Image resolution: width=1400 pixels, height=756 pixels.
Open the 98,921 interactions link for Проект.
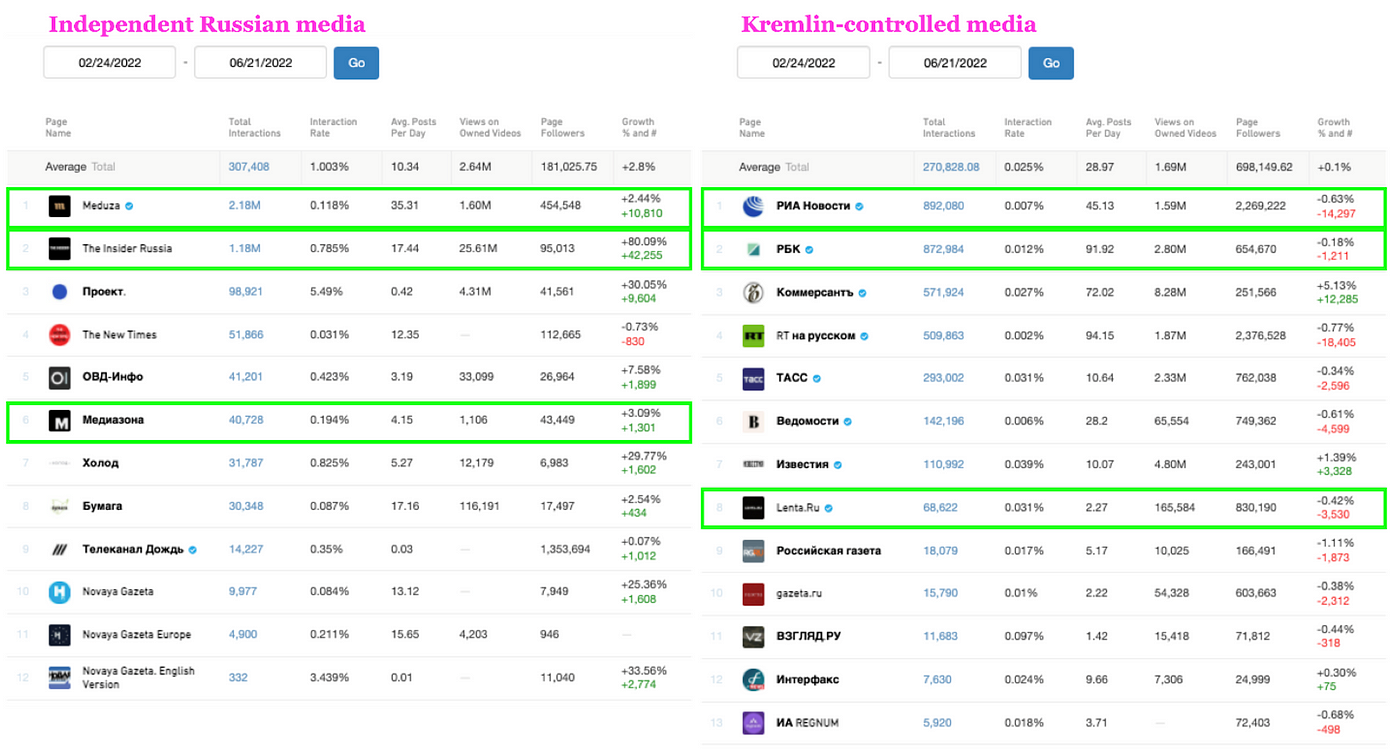pyautogui.click(x=246, y=292)
